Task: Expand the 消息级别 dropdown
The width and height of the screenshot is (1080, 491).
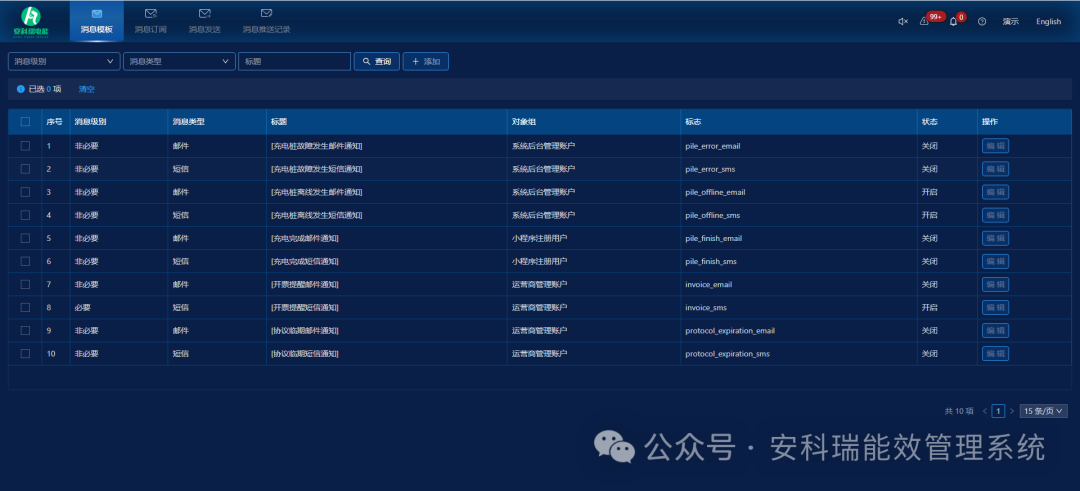Action: point(64,61)
